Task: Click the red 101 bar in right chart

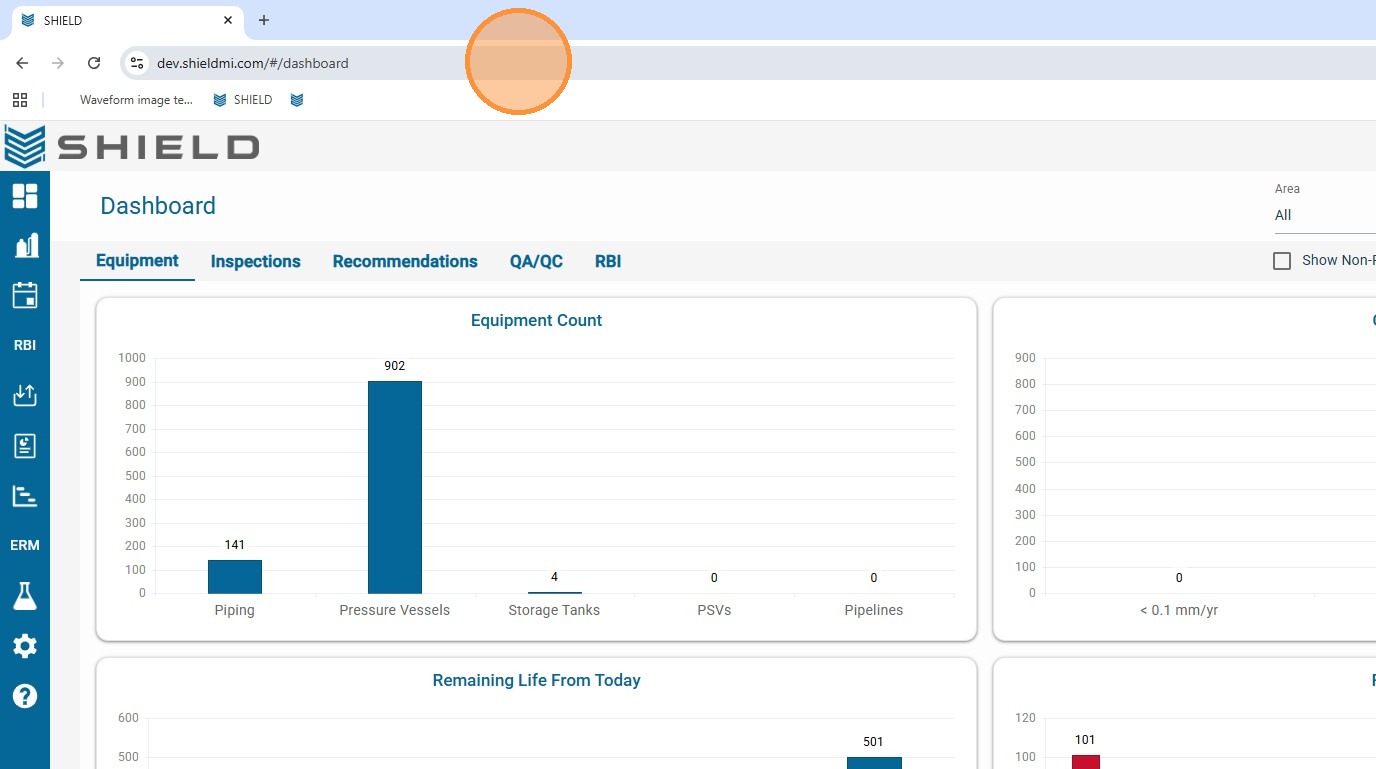Action: tap(1086, 762)
